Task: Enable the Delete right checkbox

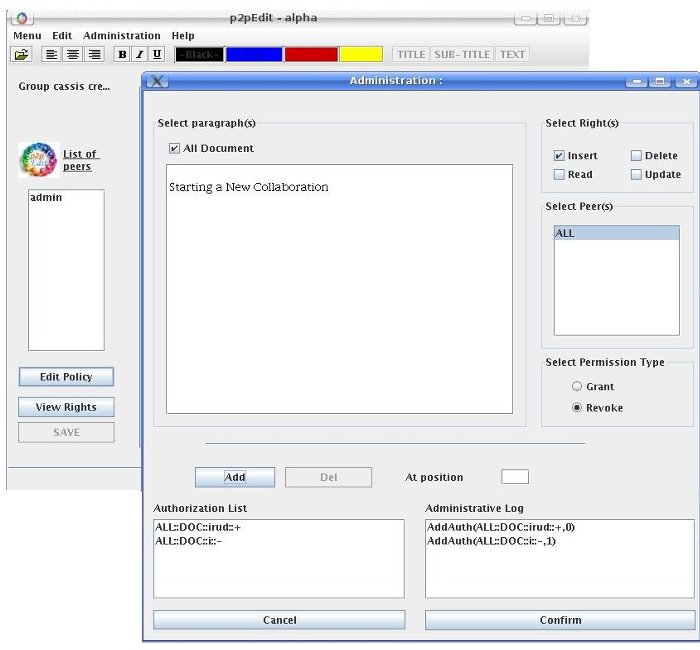Action: click(x=636, y=156)
